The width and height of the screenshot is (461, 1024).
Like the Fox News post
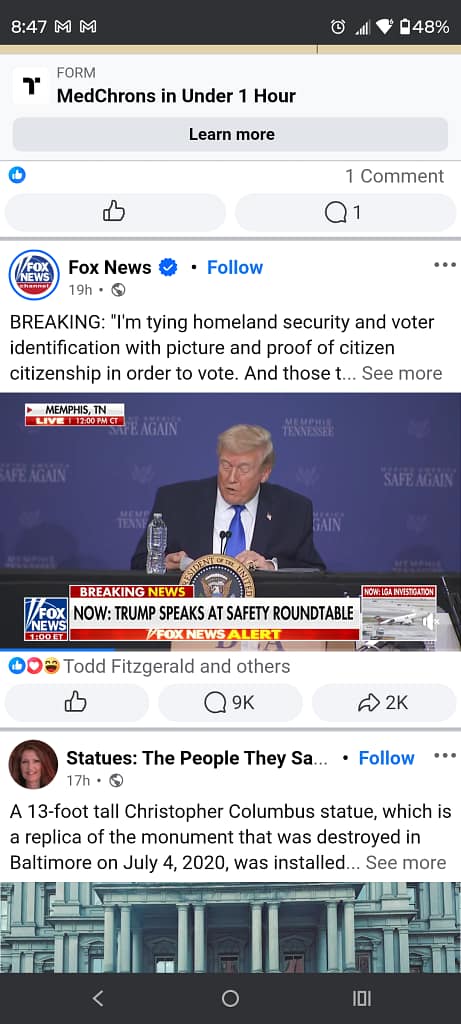coord(76,702)
